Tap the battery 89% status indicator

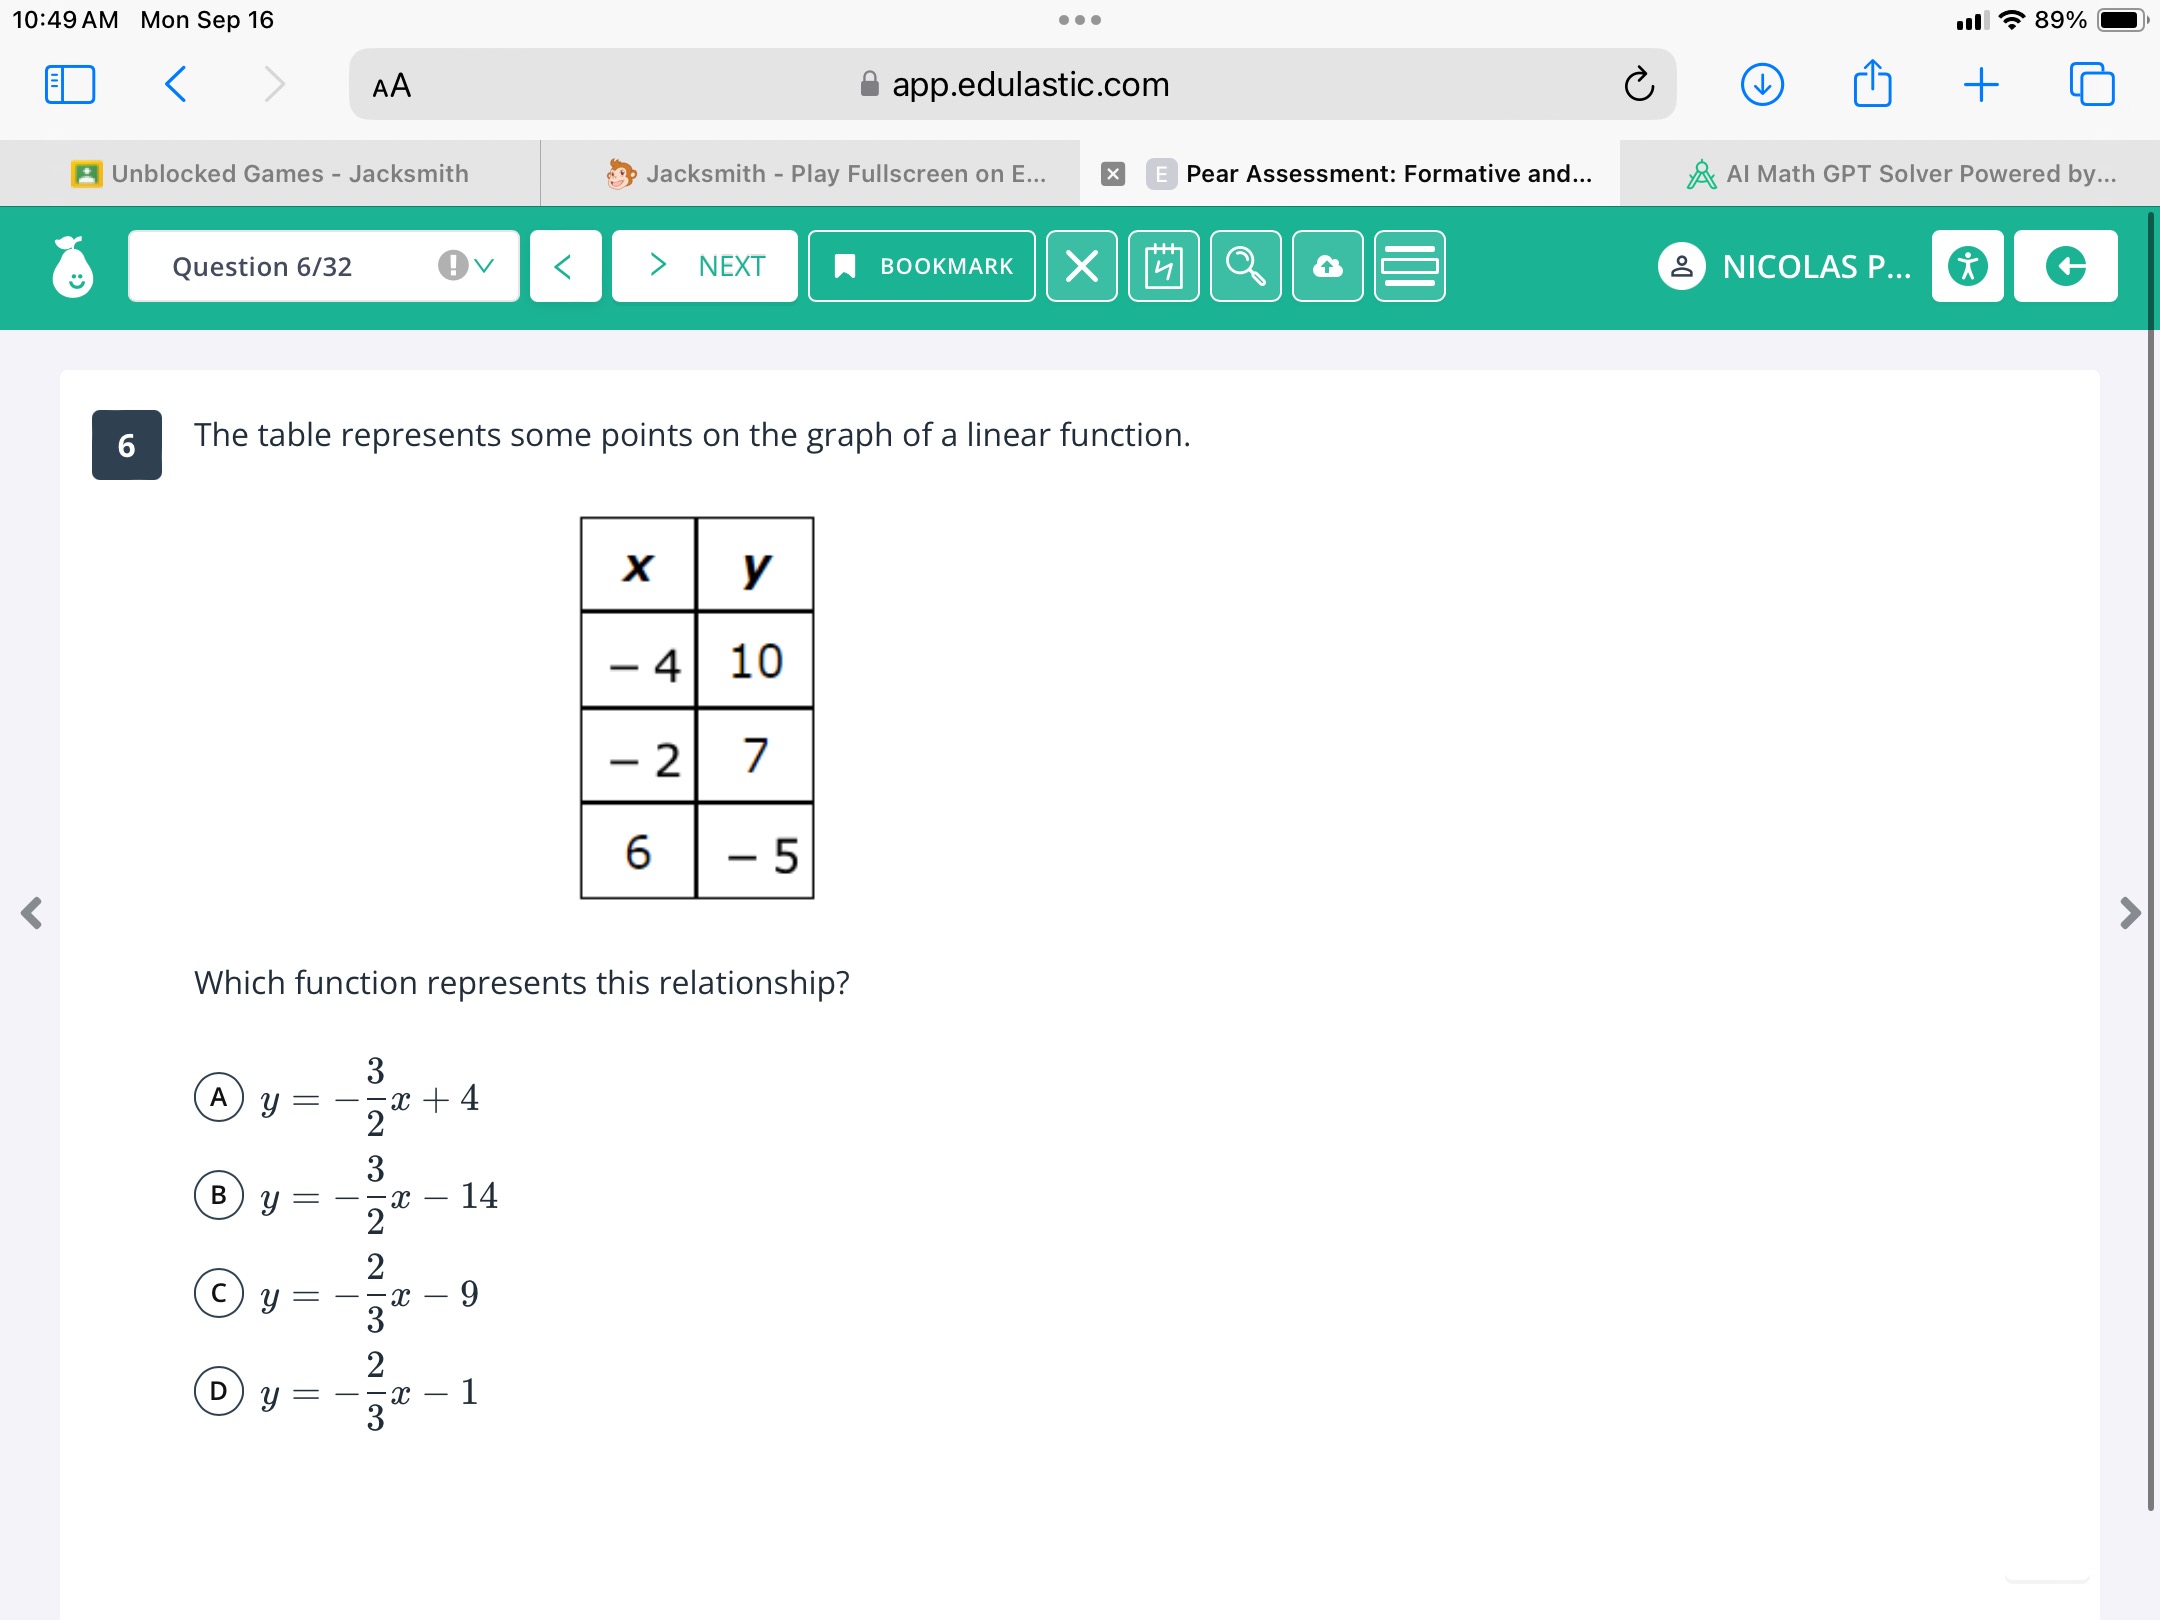2091,20
